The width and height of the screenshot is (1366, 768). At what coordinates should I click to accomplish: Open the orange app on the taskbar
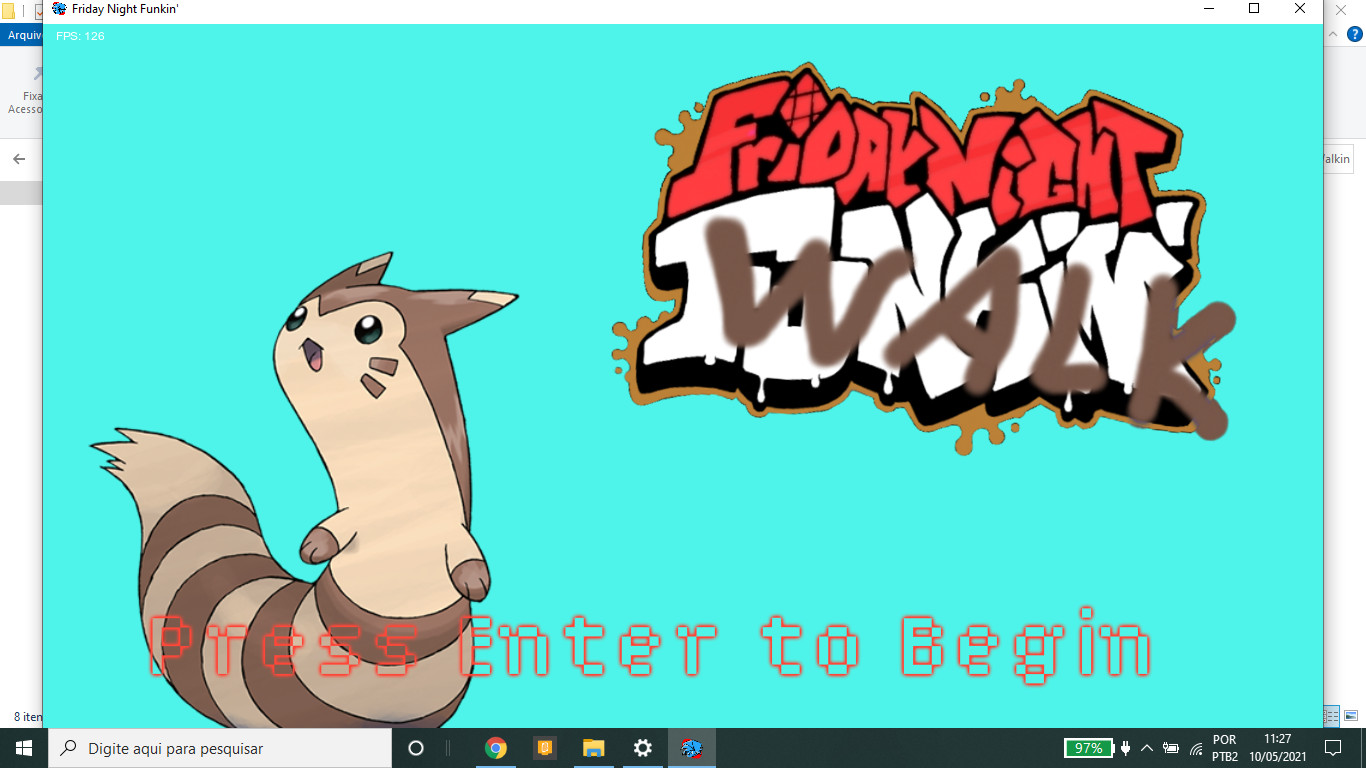(x=544, y=748)
